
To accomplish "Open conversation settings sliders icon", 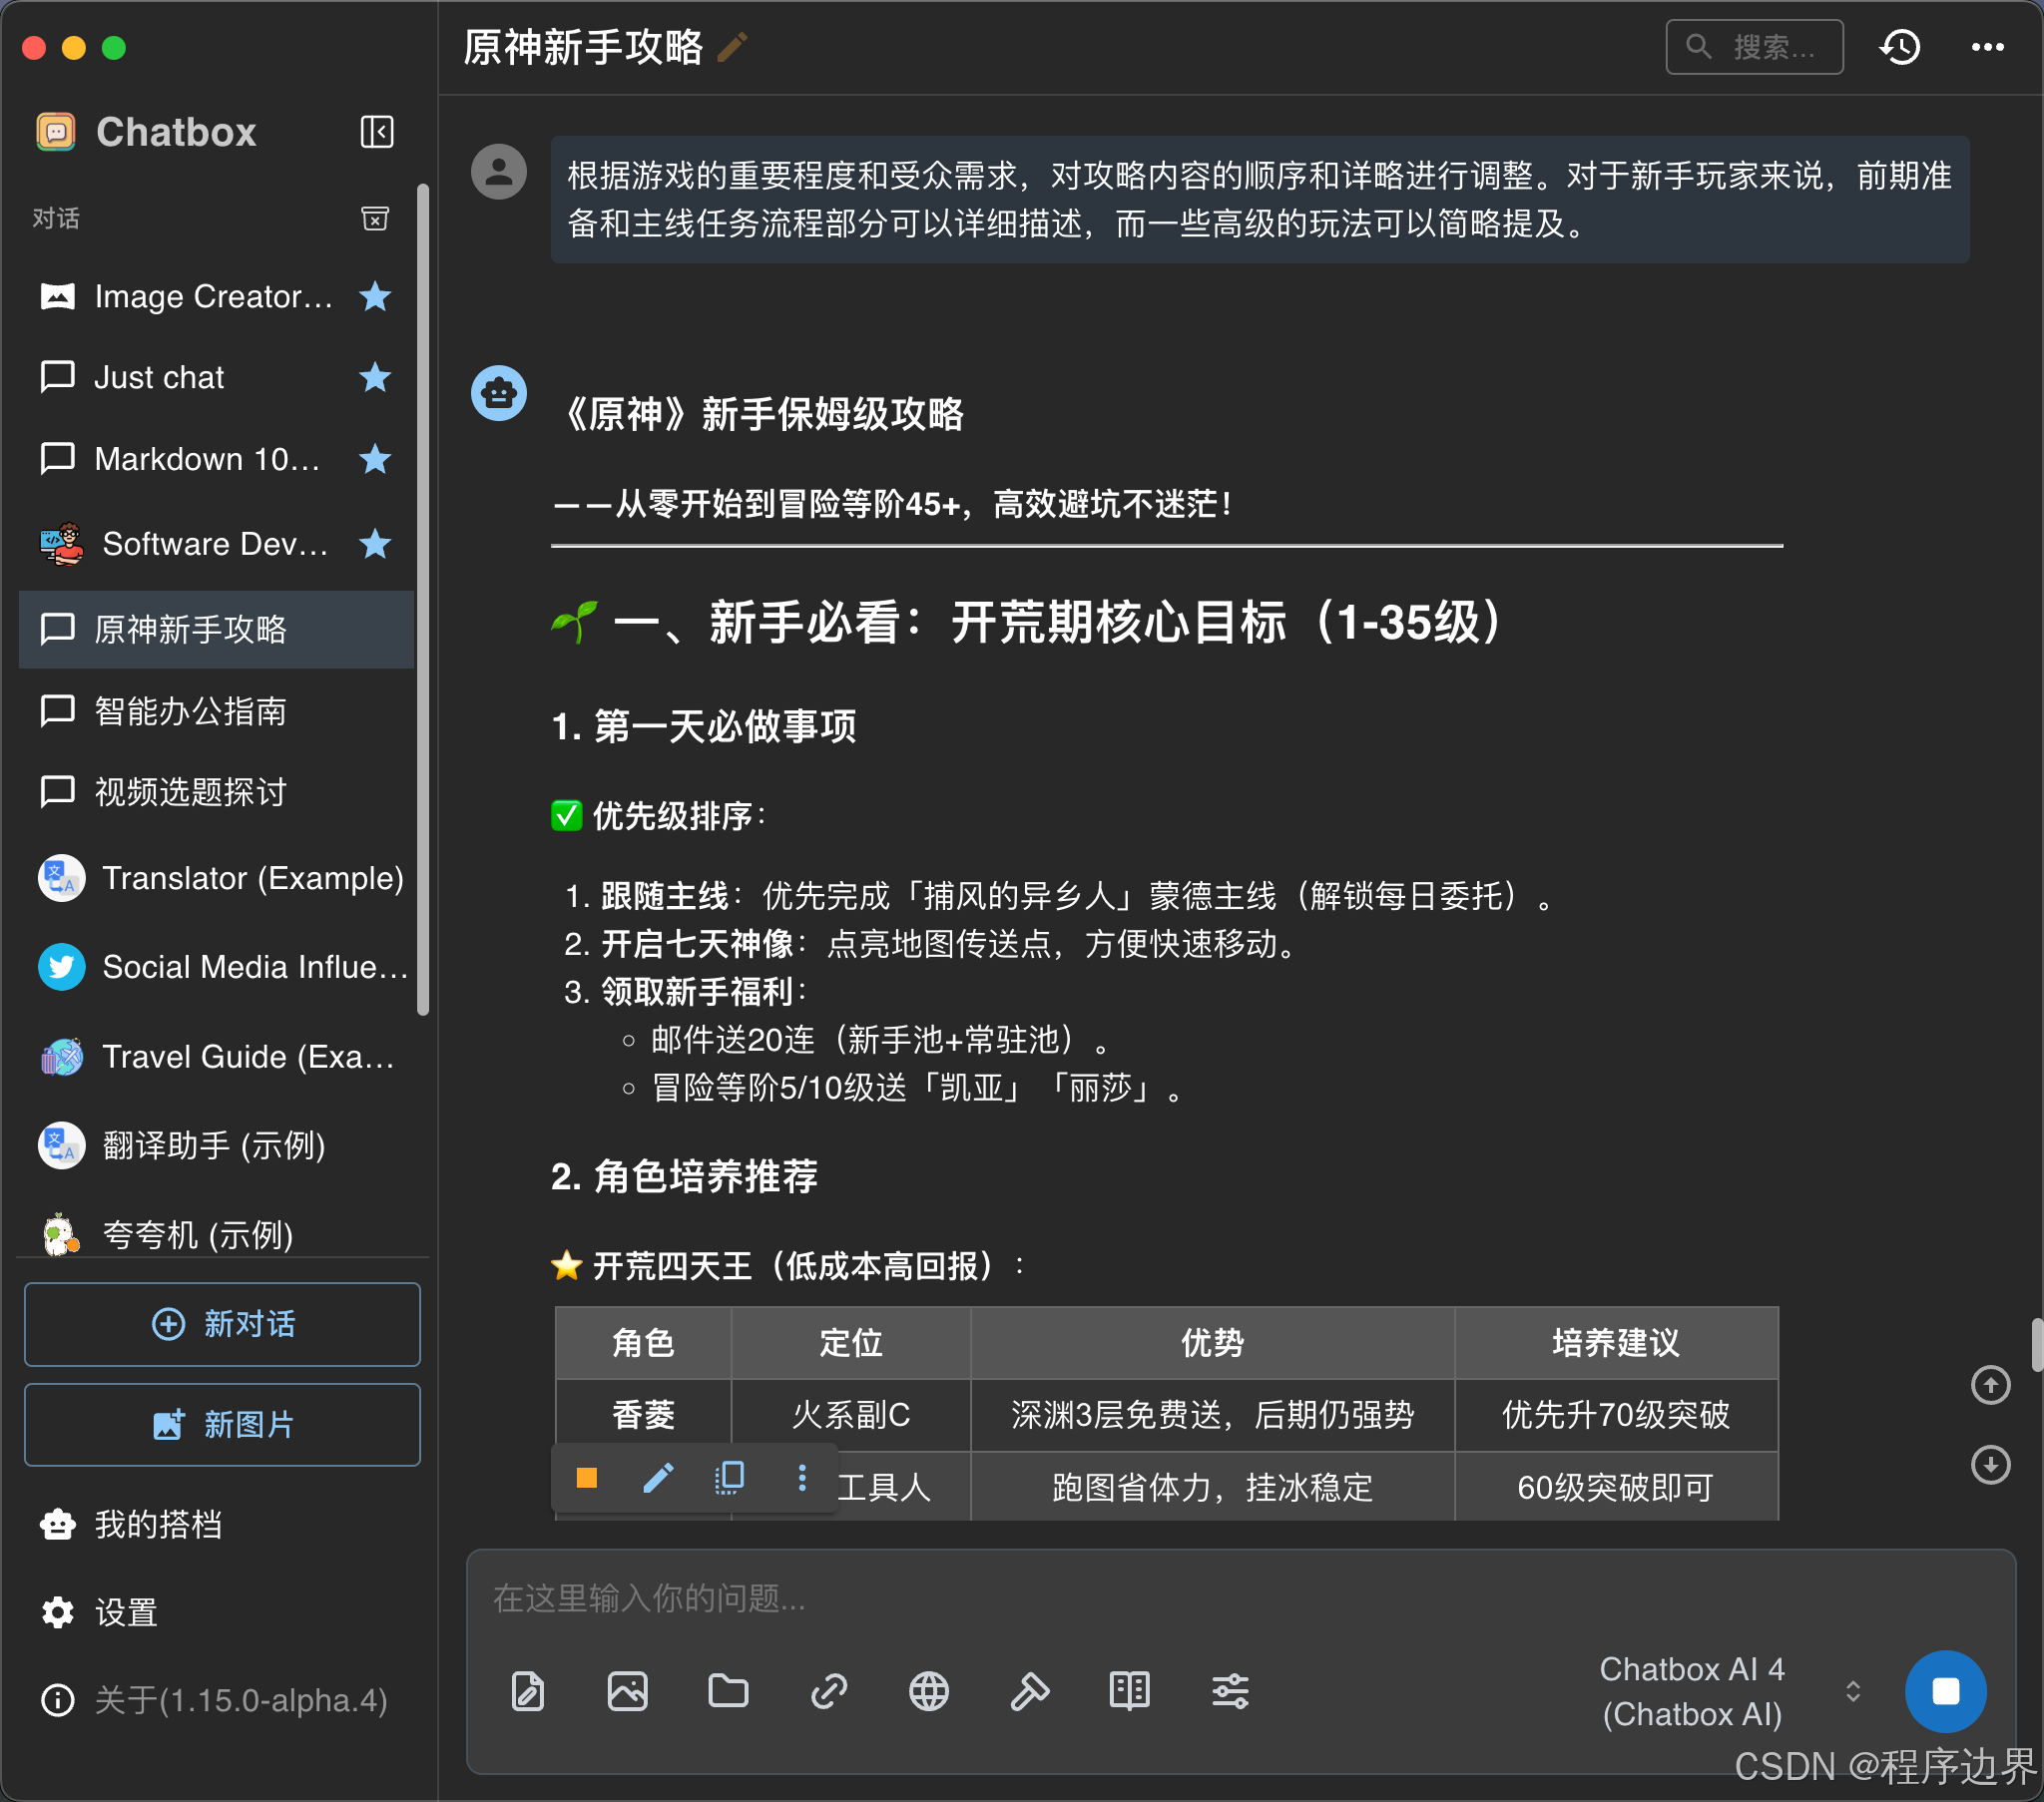I will [x=1230, y=1692].
